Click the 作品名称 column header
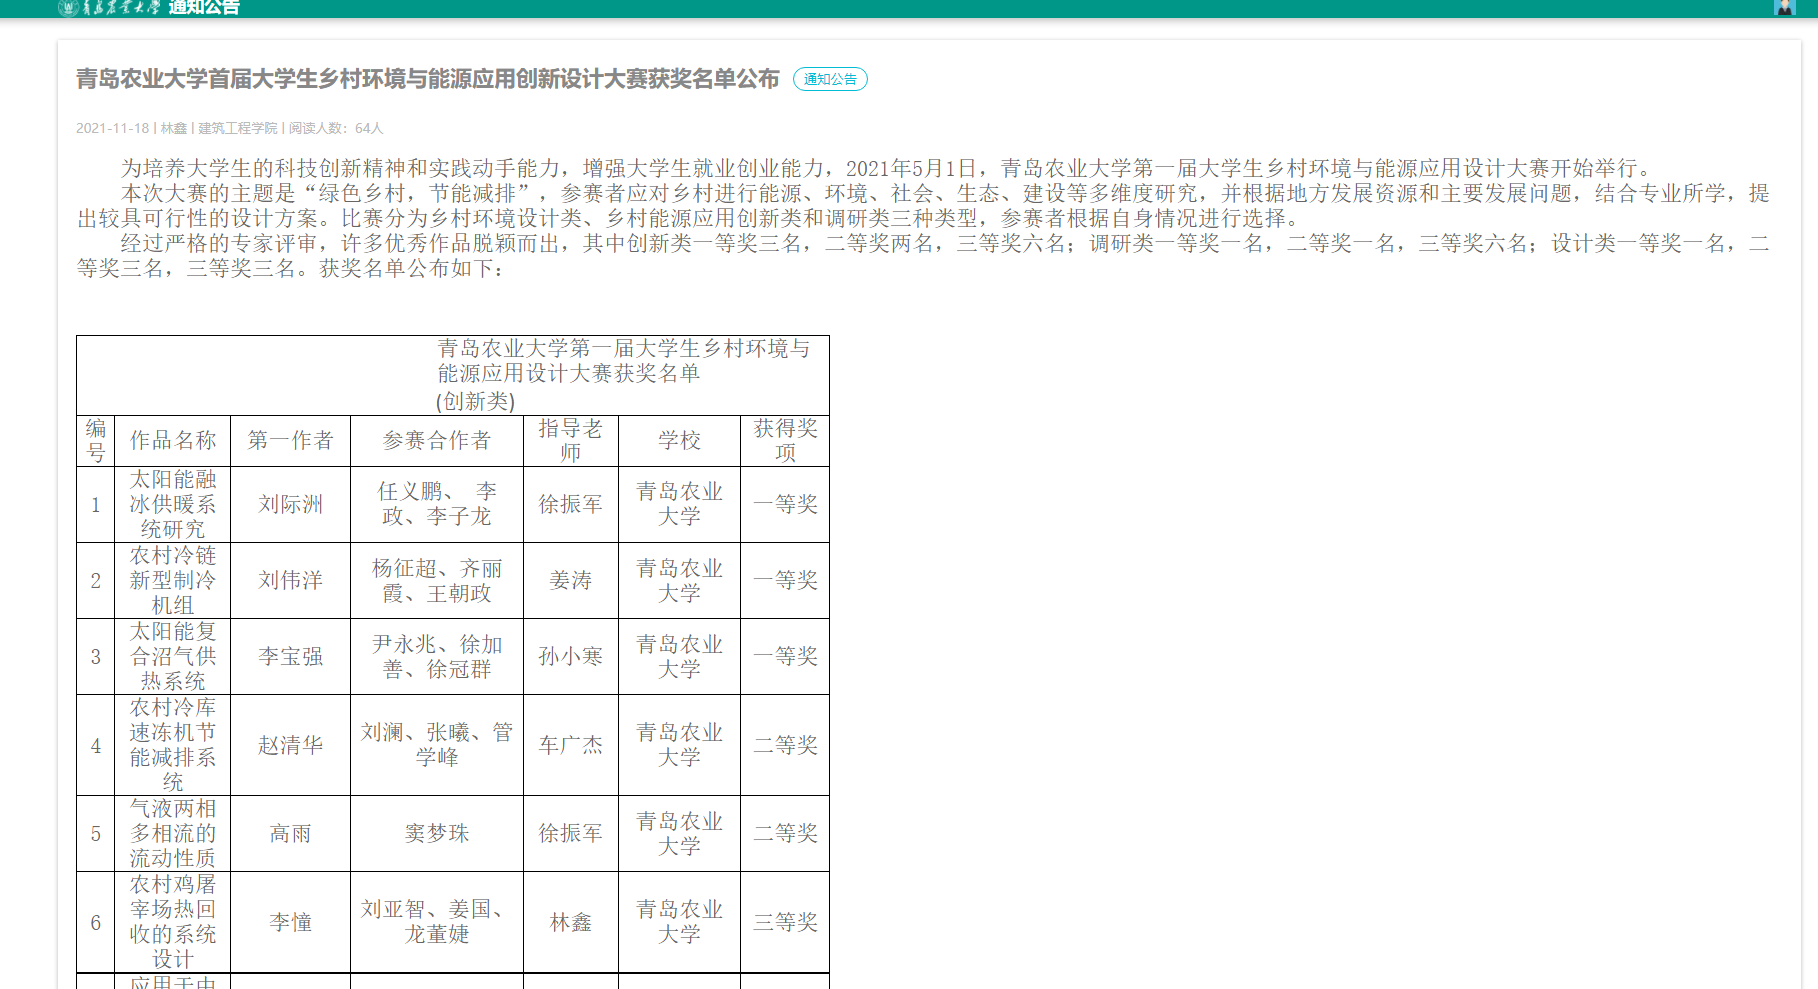Viewport: 1818px width, 989px height. pyautogui.click(x=173, y=440)
